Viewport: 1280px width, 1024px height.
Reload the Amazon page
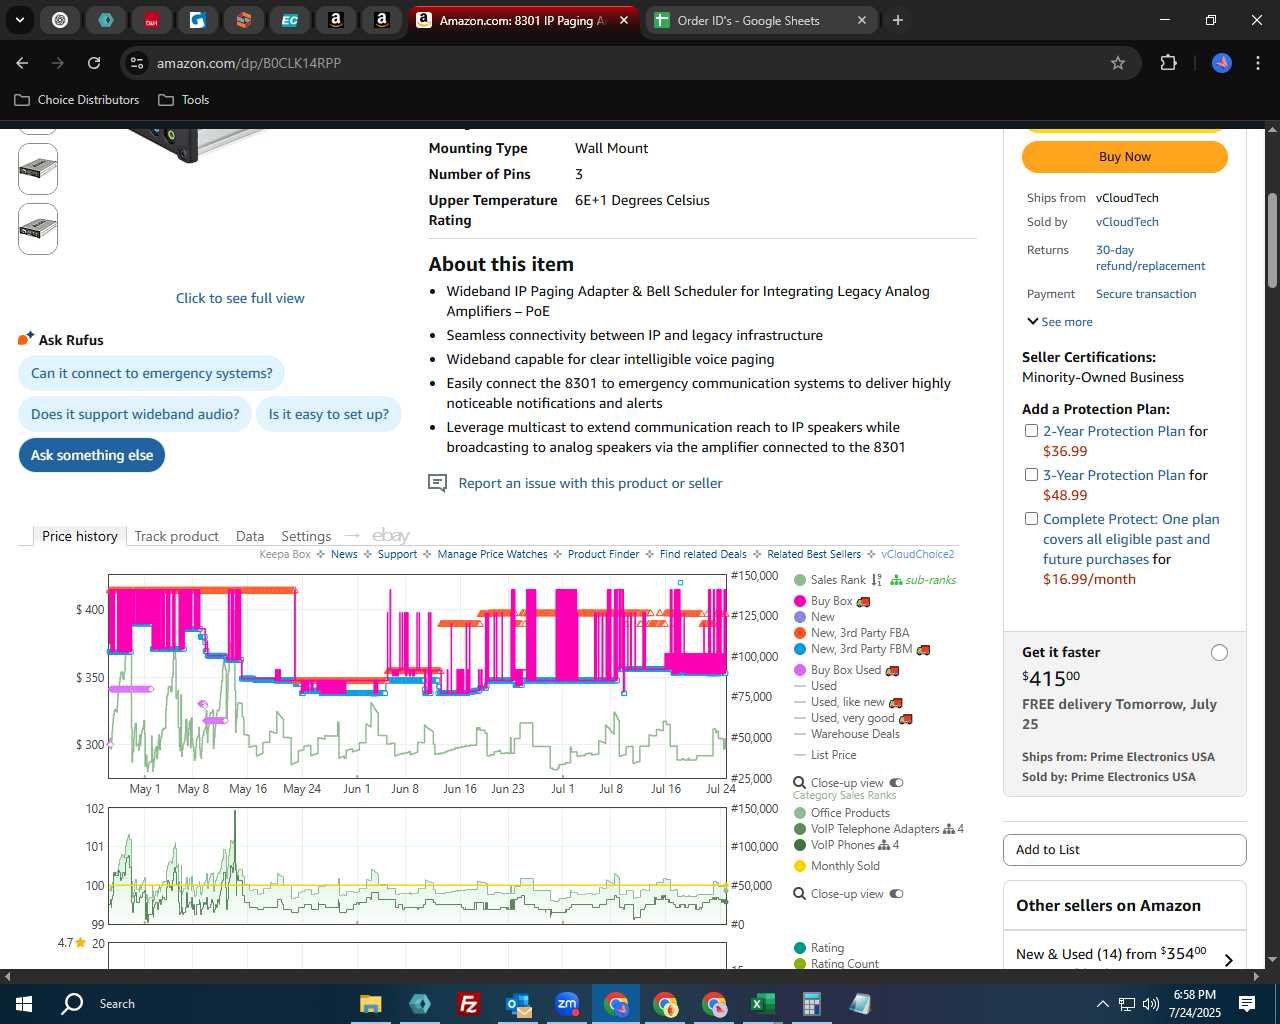pyautogui.click(x=94, y=63)
